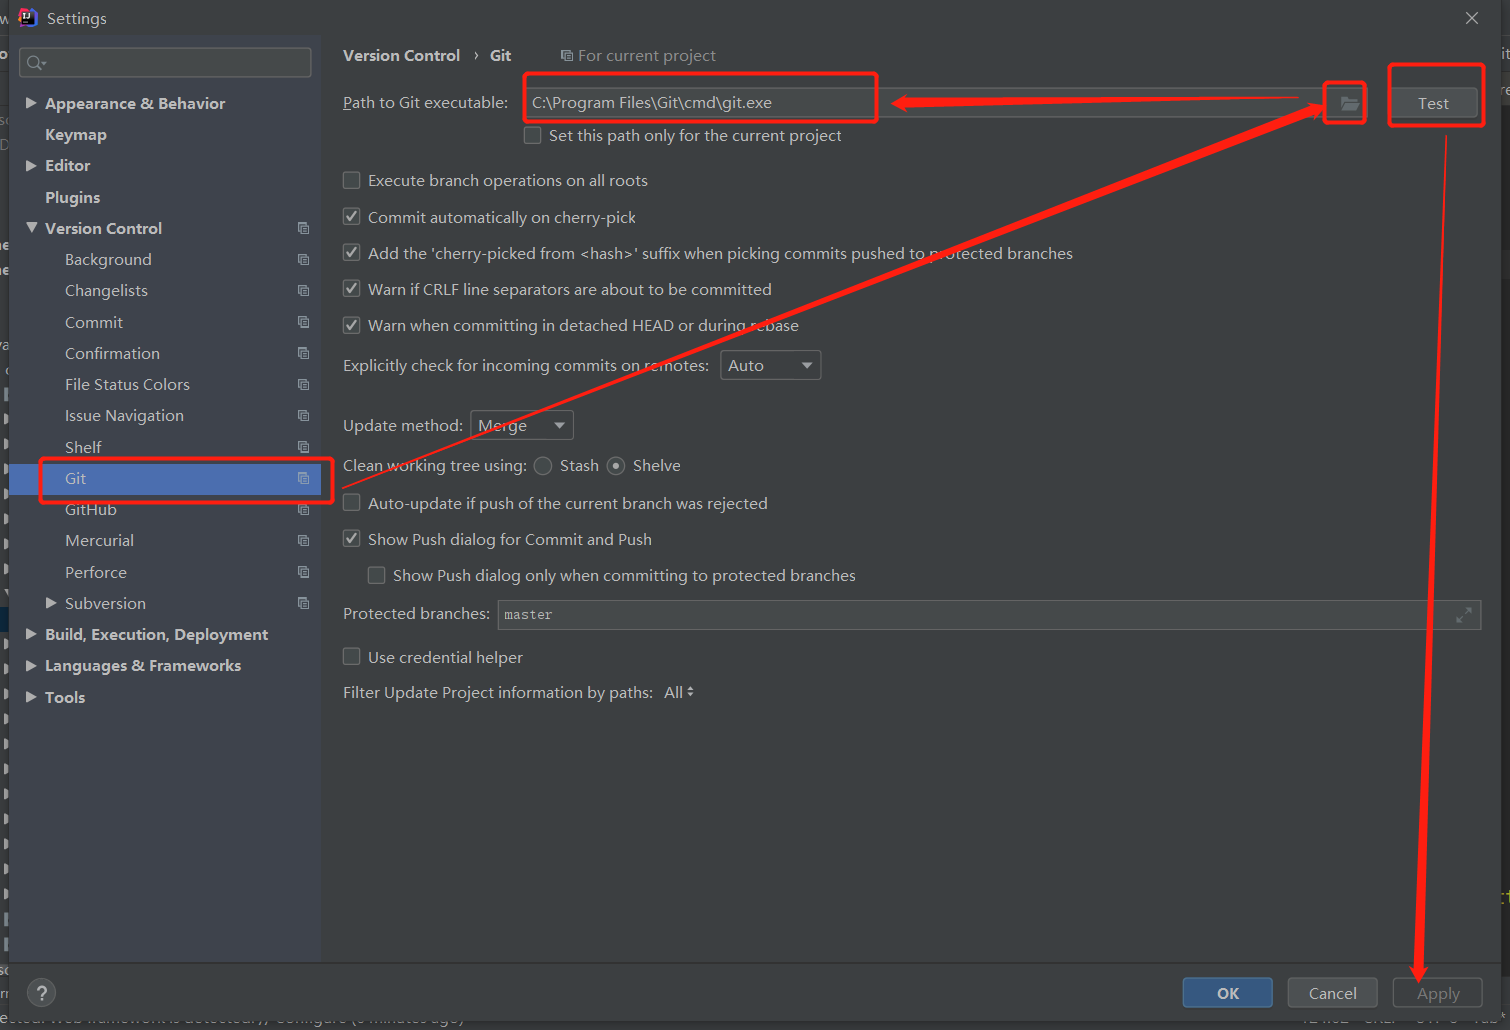Select the Stash radio button
The image size is (1510, 1030).
[543, 466]
